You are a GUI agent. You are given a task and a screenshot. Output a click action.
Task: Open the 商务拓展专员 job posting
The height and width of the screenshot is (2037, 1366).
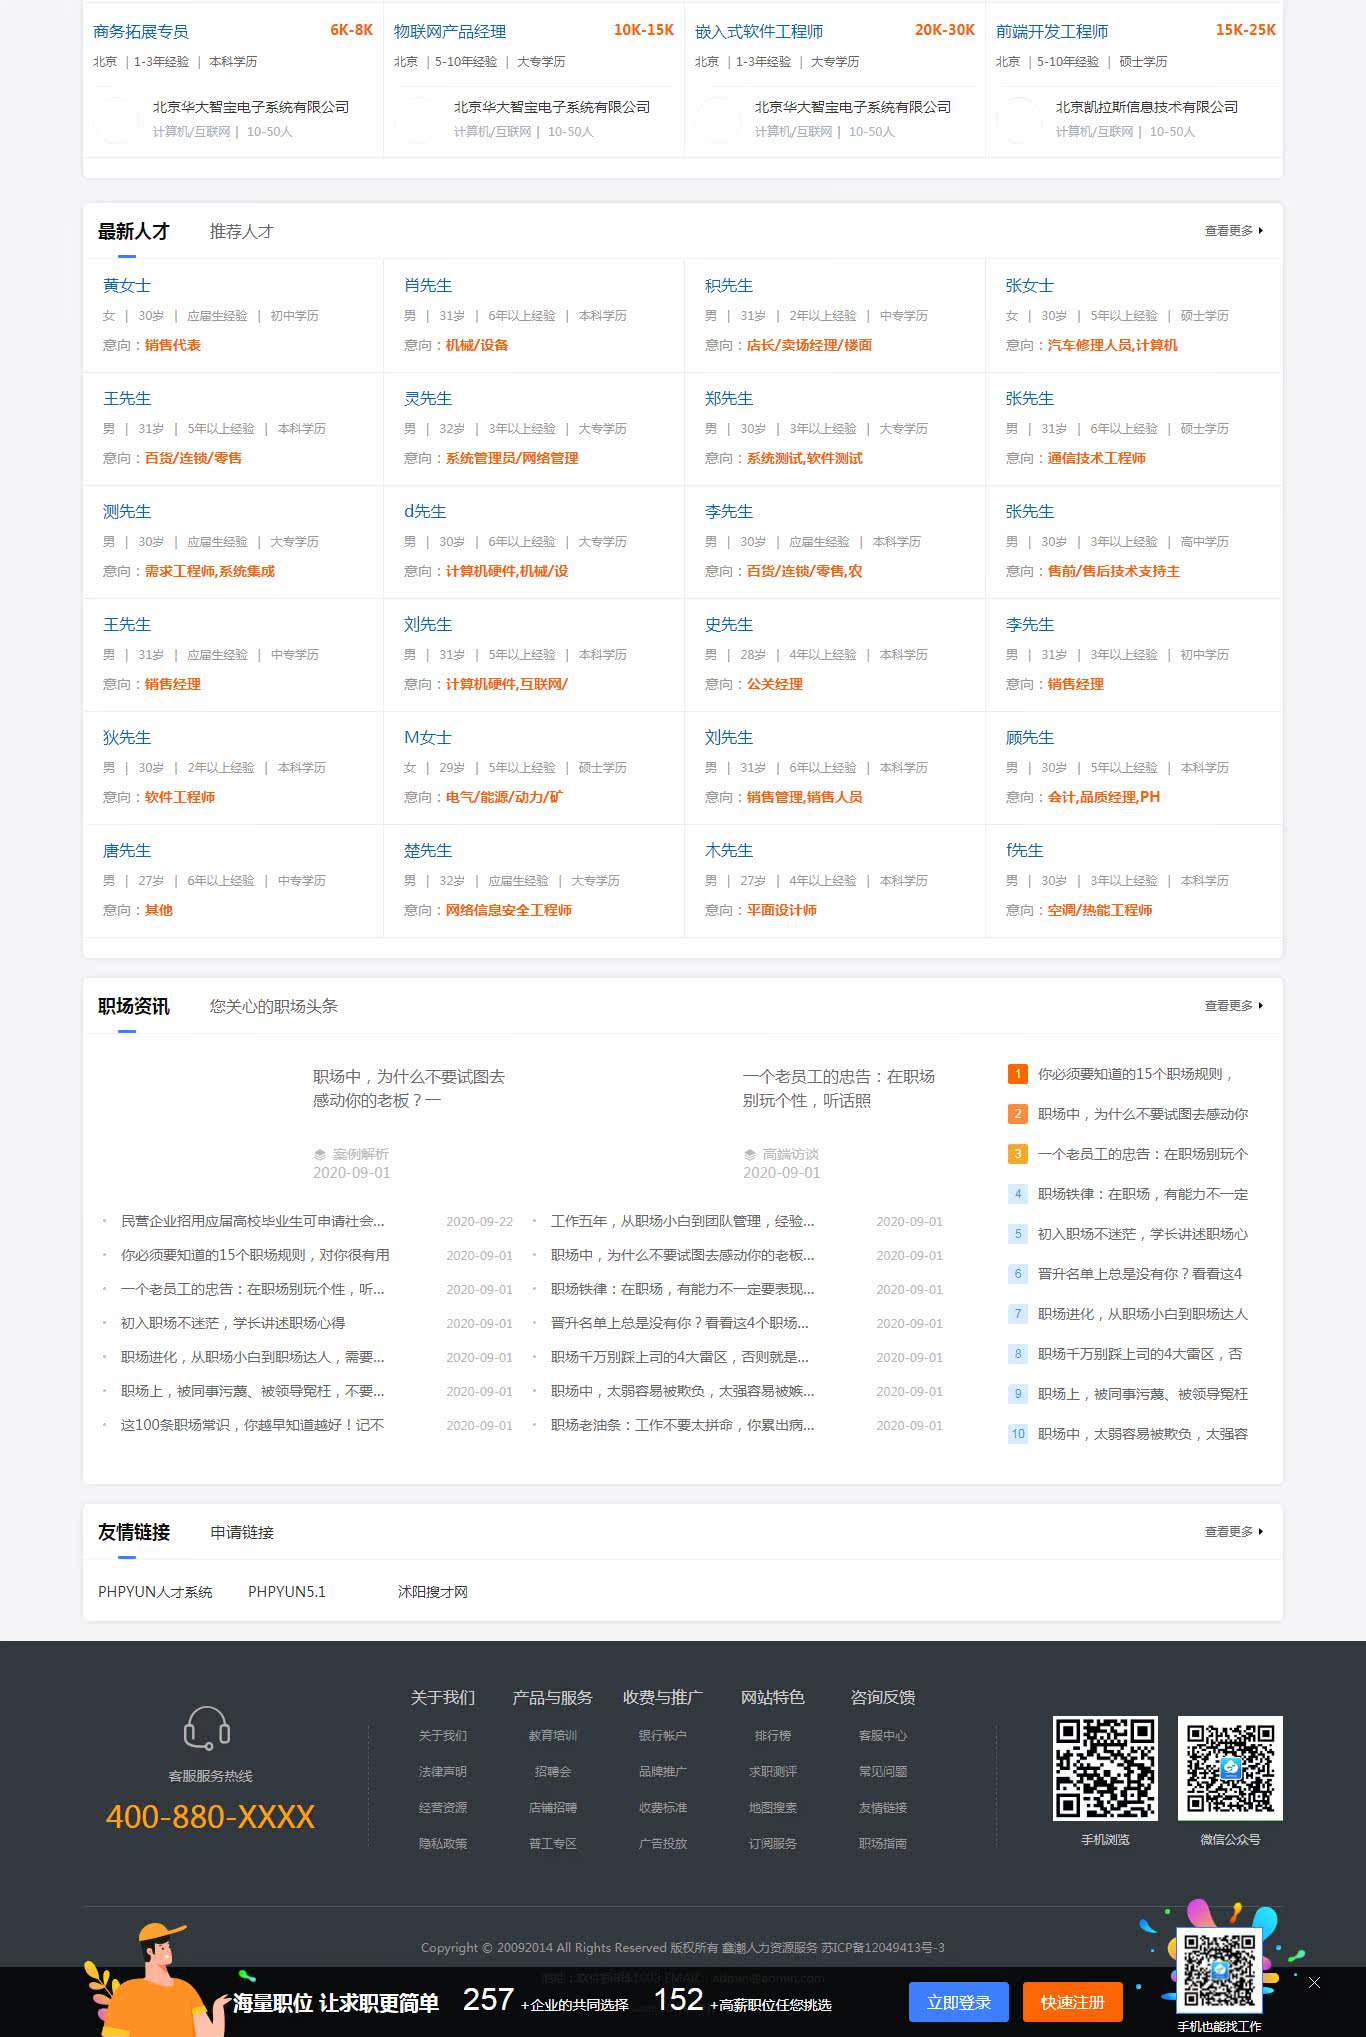[x=141, y=32]
